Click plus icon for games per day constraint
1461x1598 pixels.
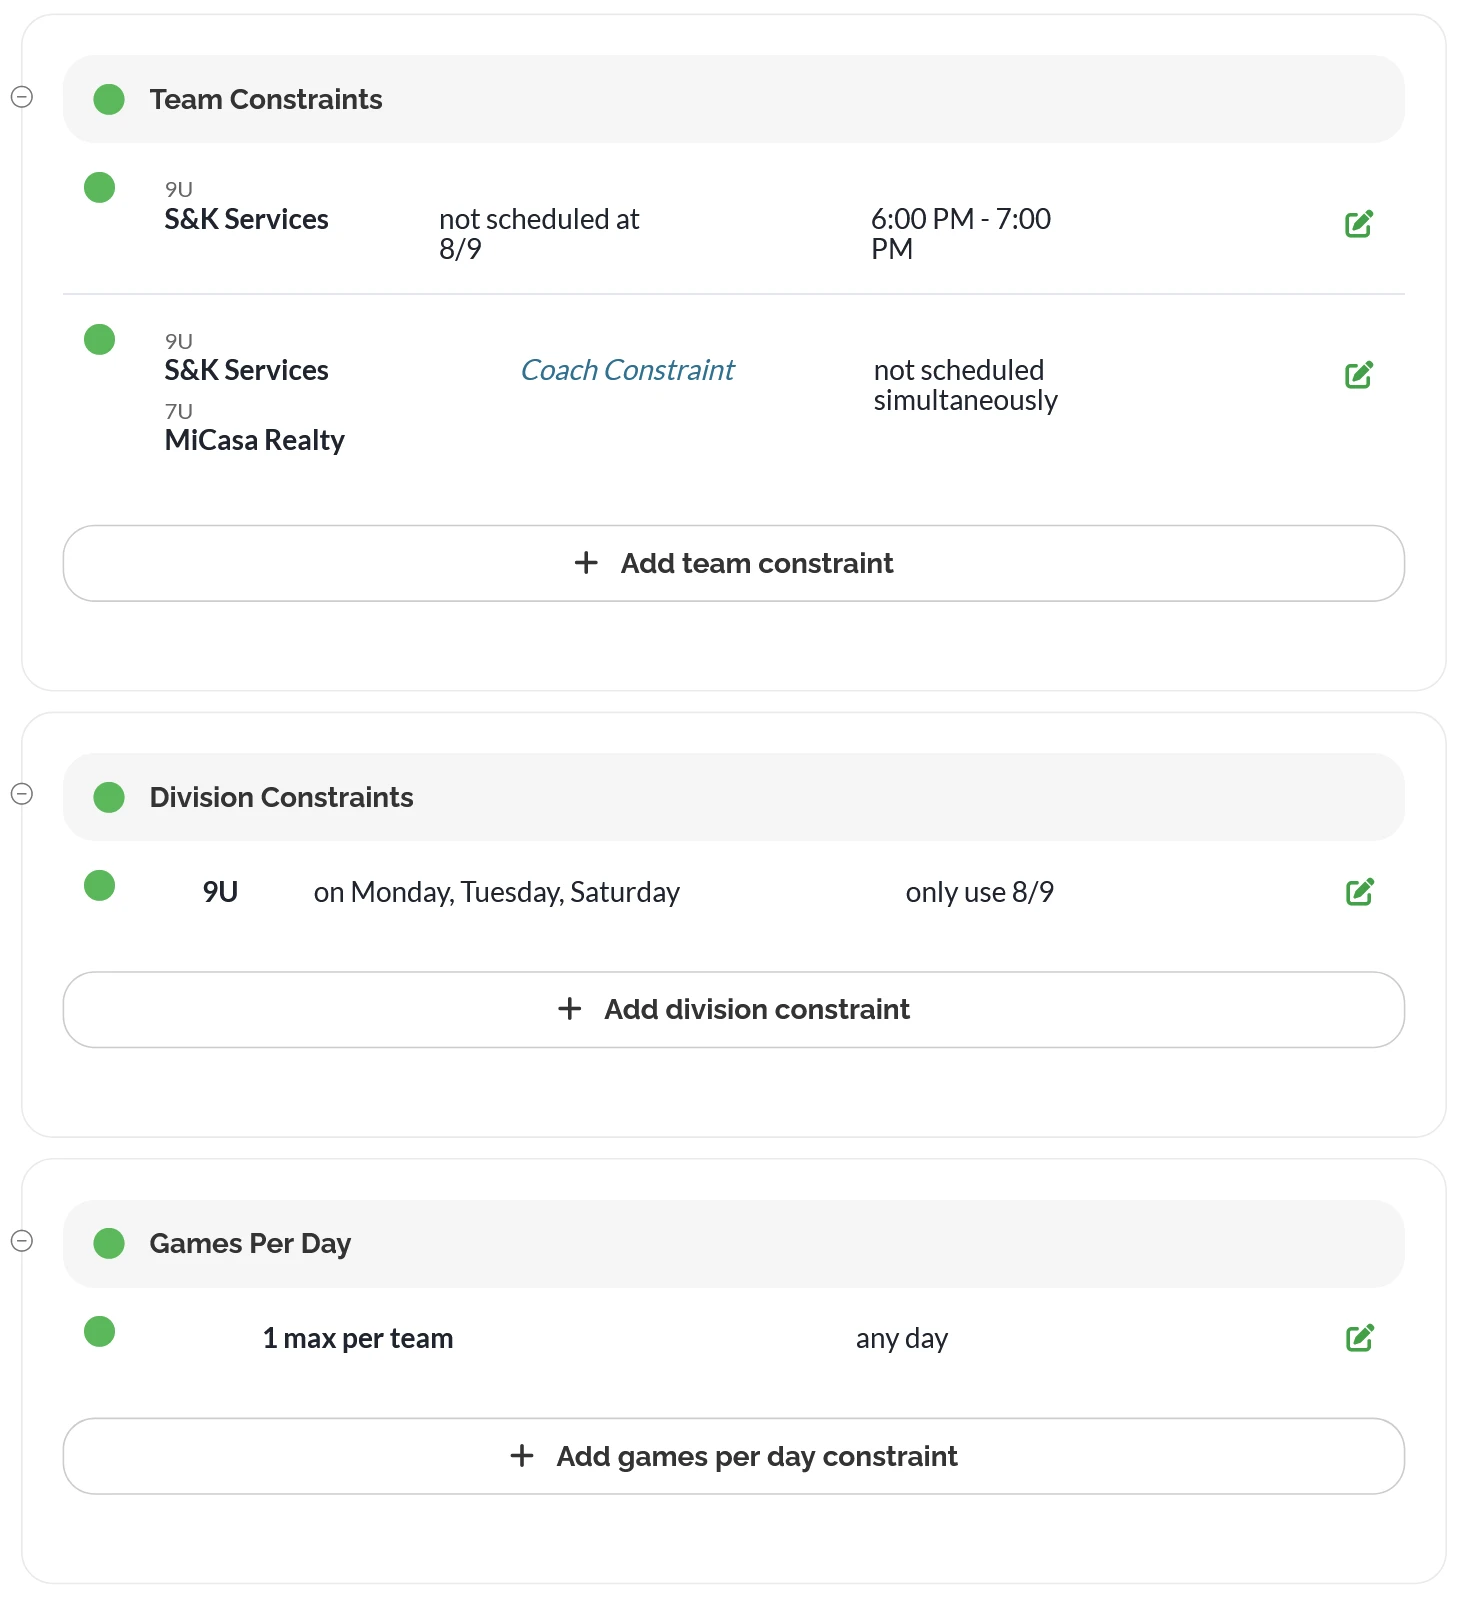tap(522, 1456)
